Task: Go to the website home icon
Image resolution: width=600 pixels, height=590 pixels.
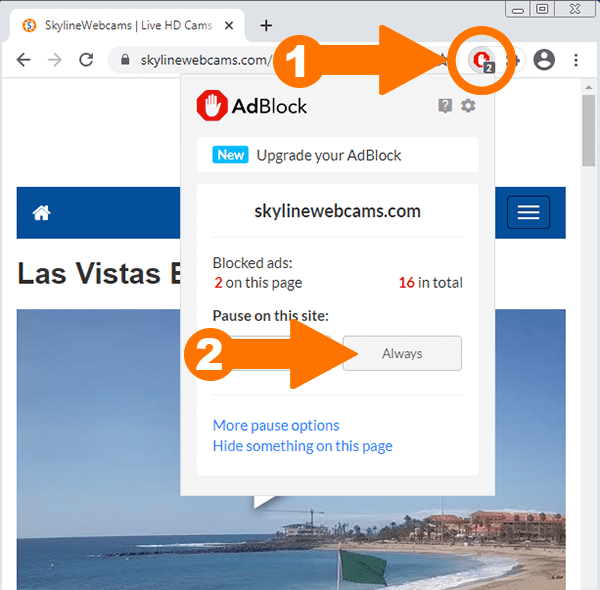Action: 41,212
